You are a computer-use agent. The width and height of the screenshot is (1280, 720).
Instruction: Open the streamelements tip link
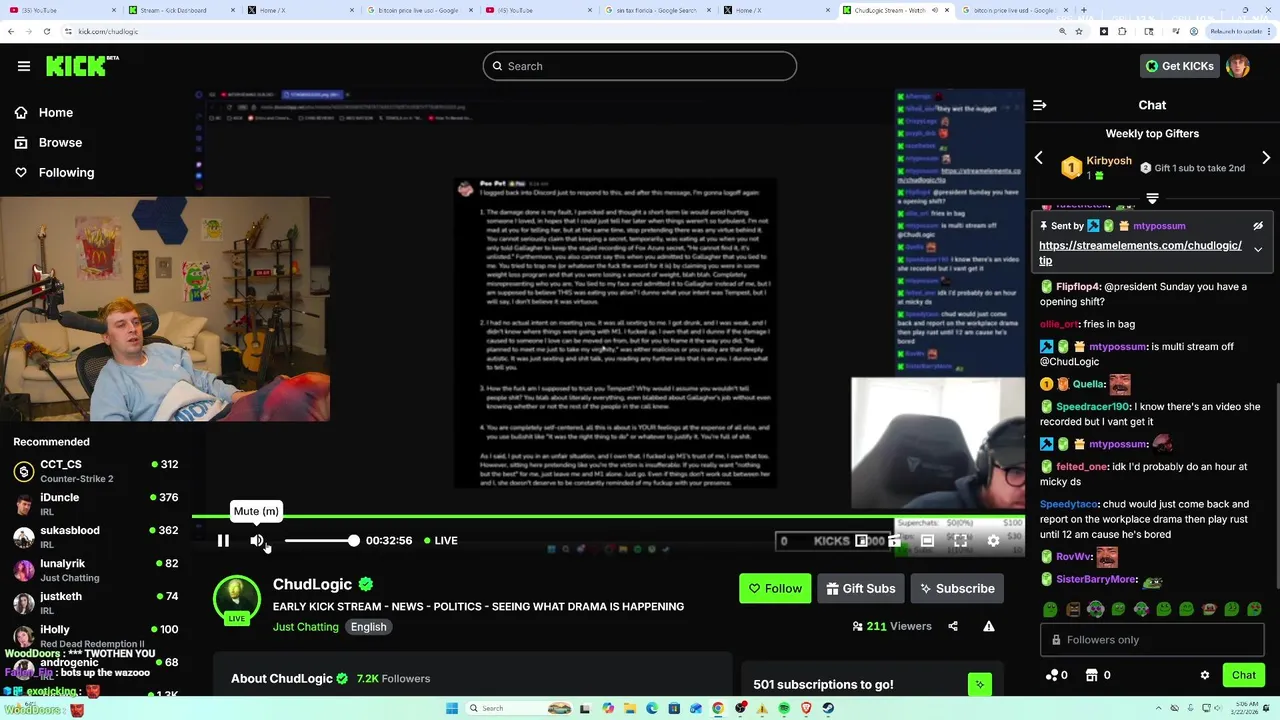coord(1140,253)
